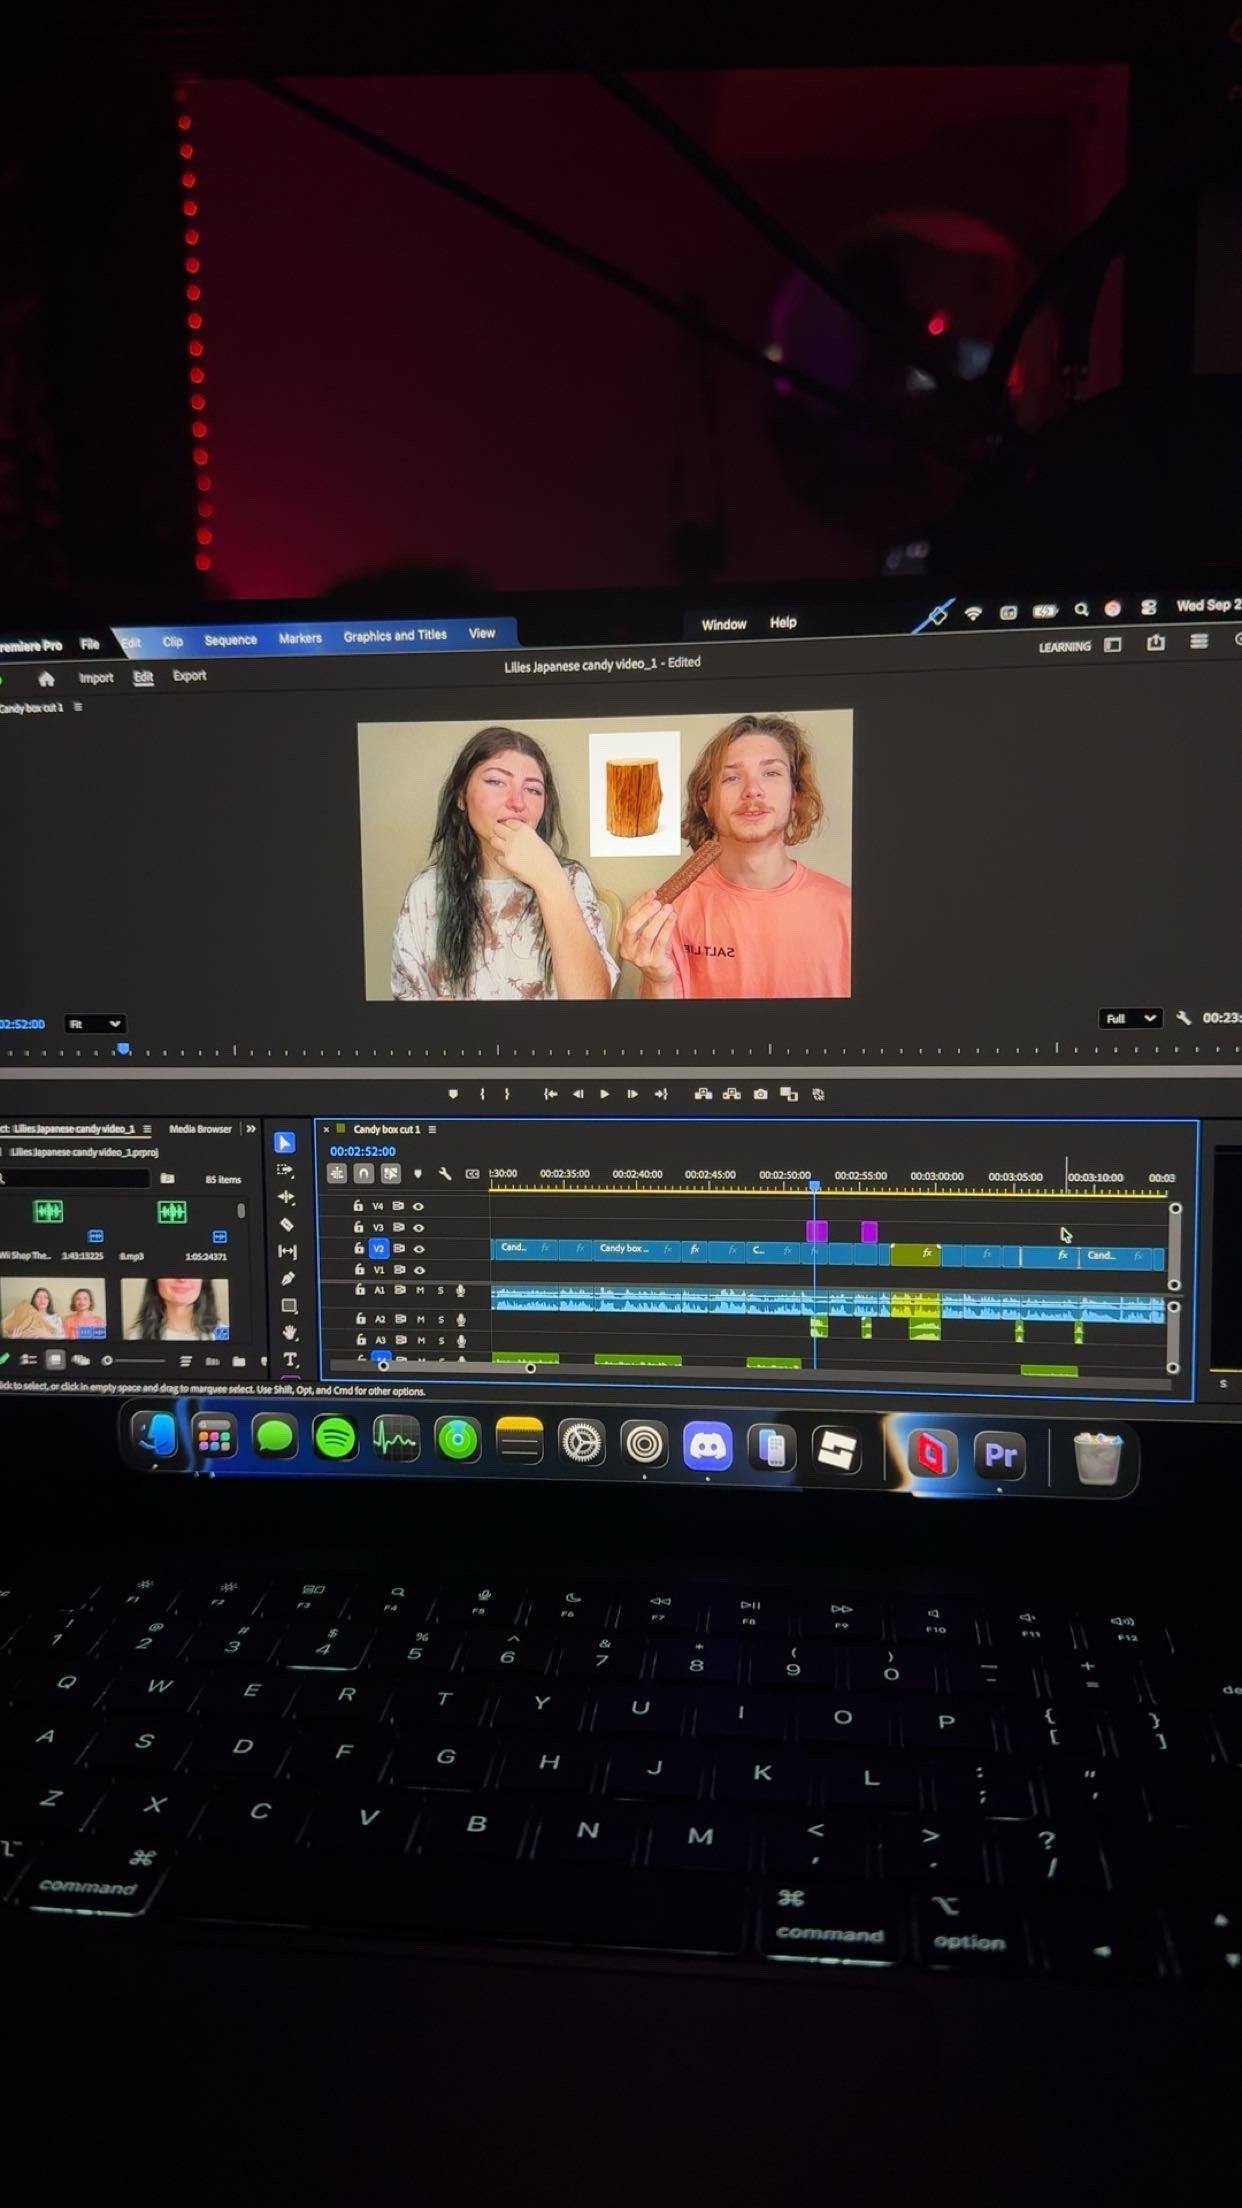Click the Export Frame camera icon
1242x2208 pixels.
click(760, 1094)
